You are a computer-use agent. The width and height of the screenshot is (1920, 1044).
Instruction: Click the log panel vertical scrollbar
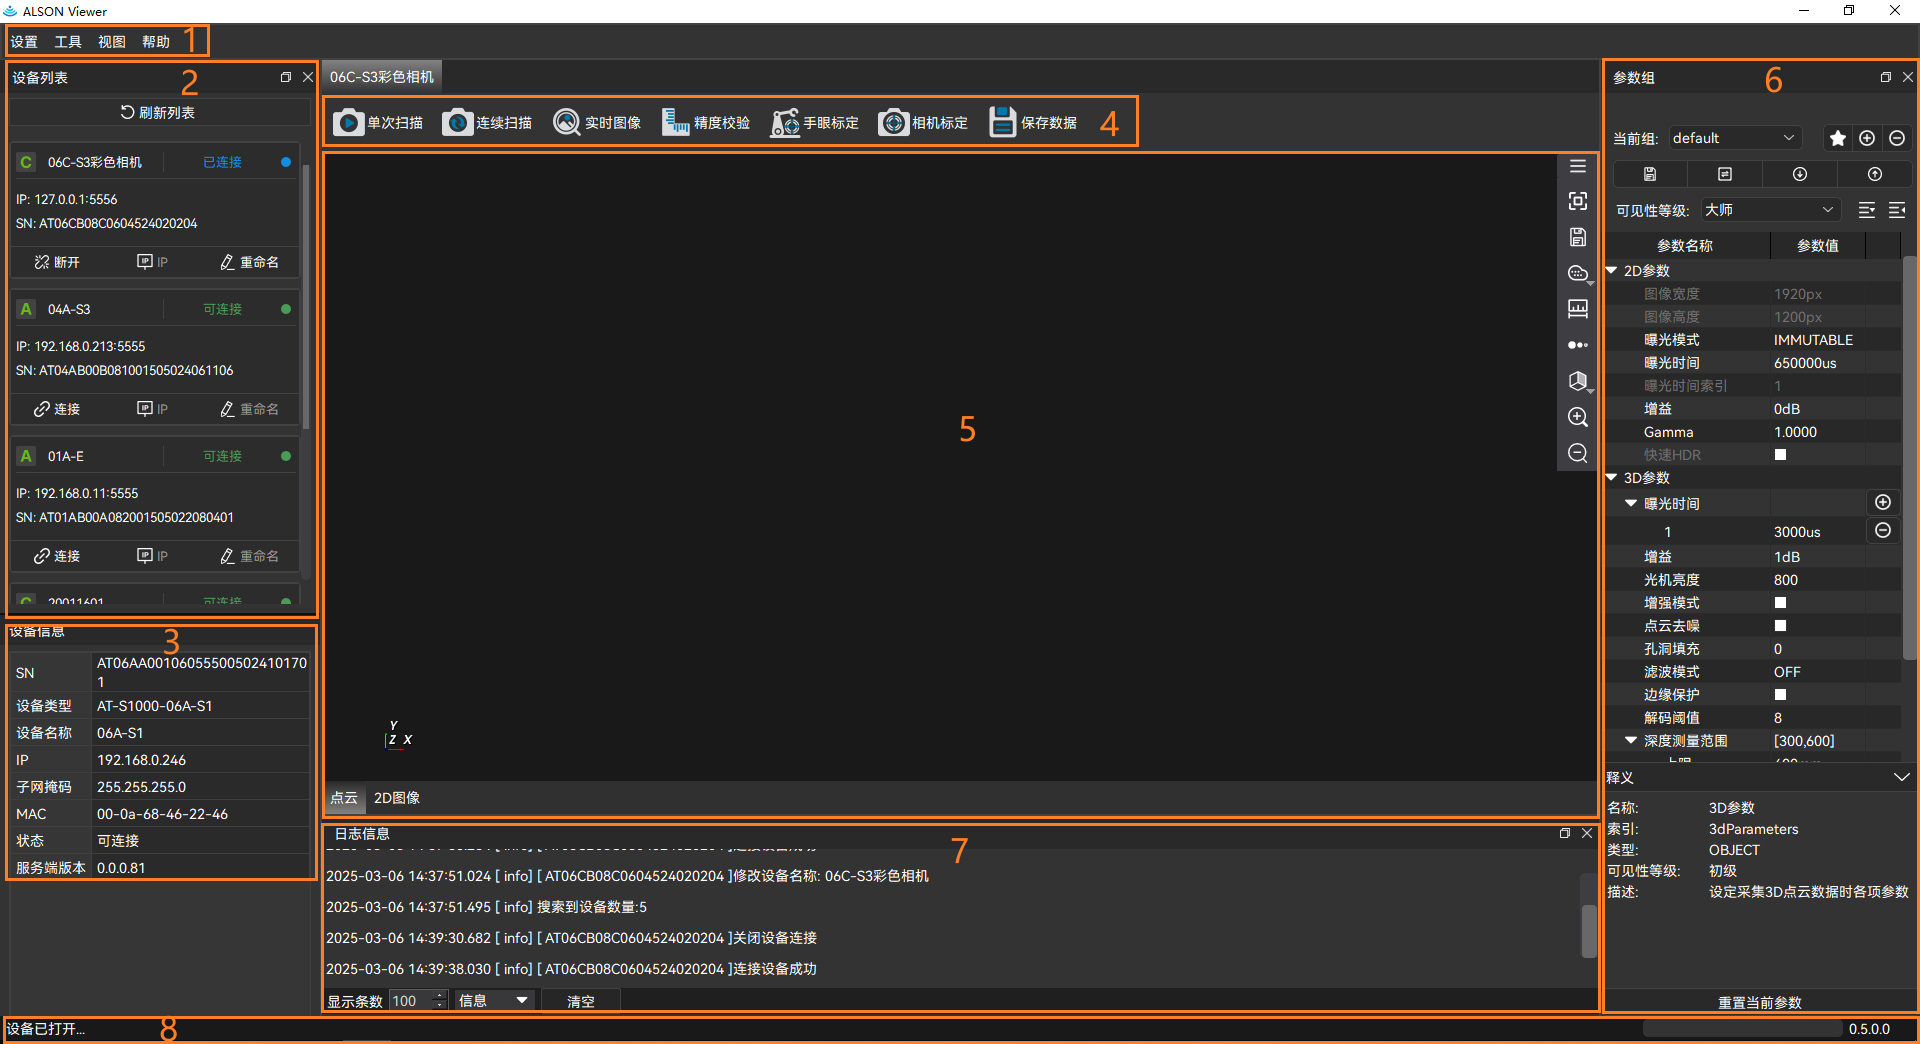coord(1587,930)
